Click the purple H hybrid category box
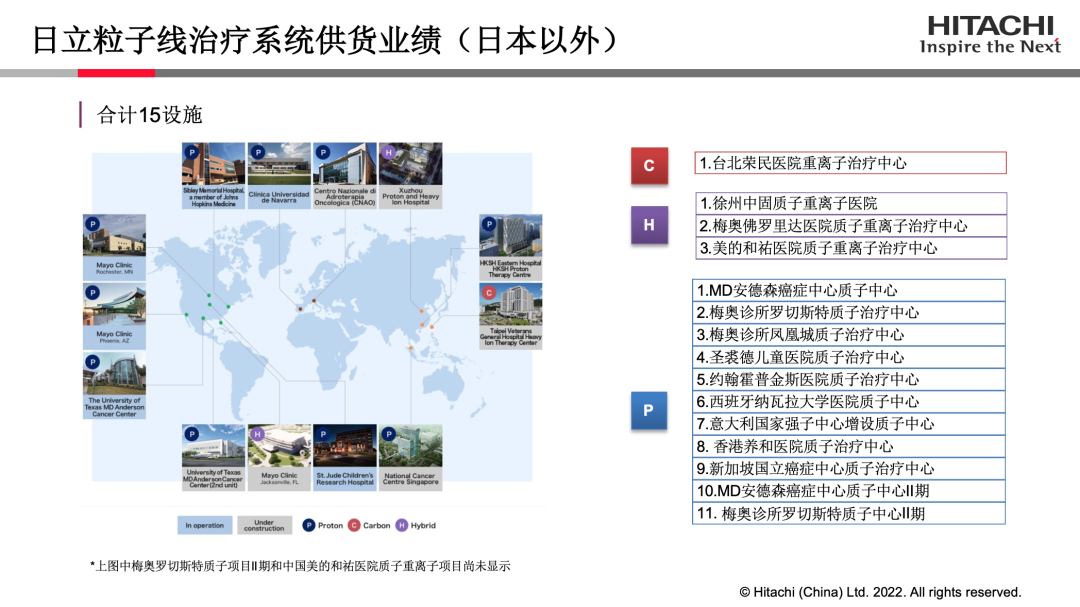Screen dimensions: 1080x607 [649, 225]
